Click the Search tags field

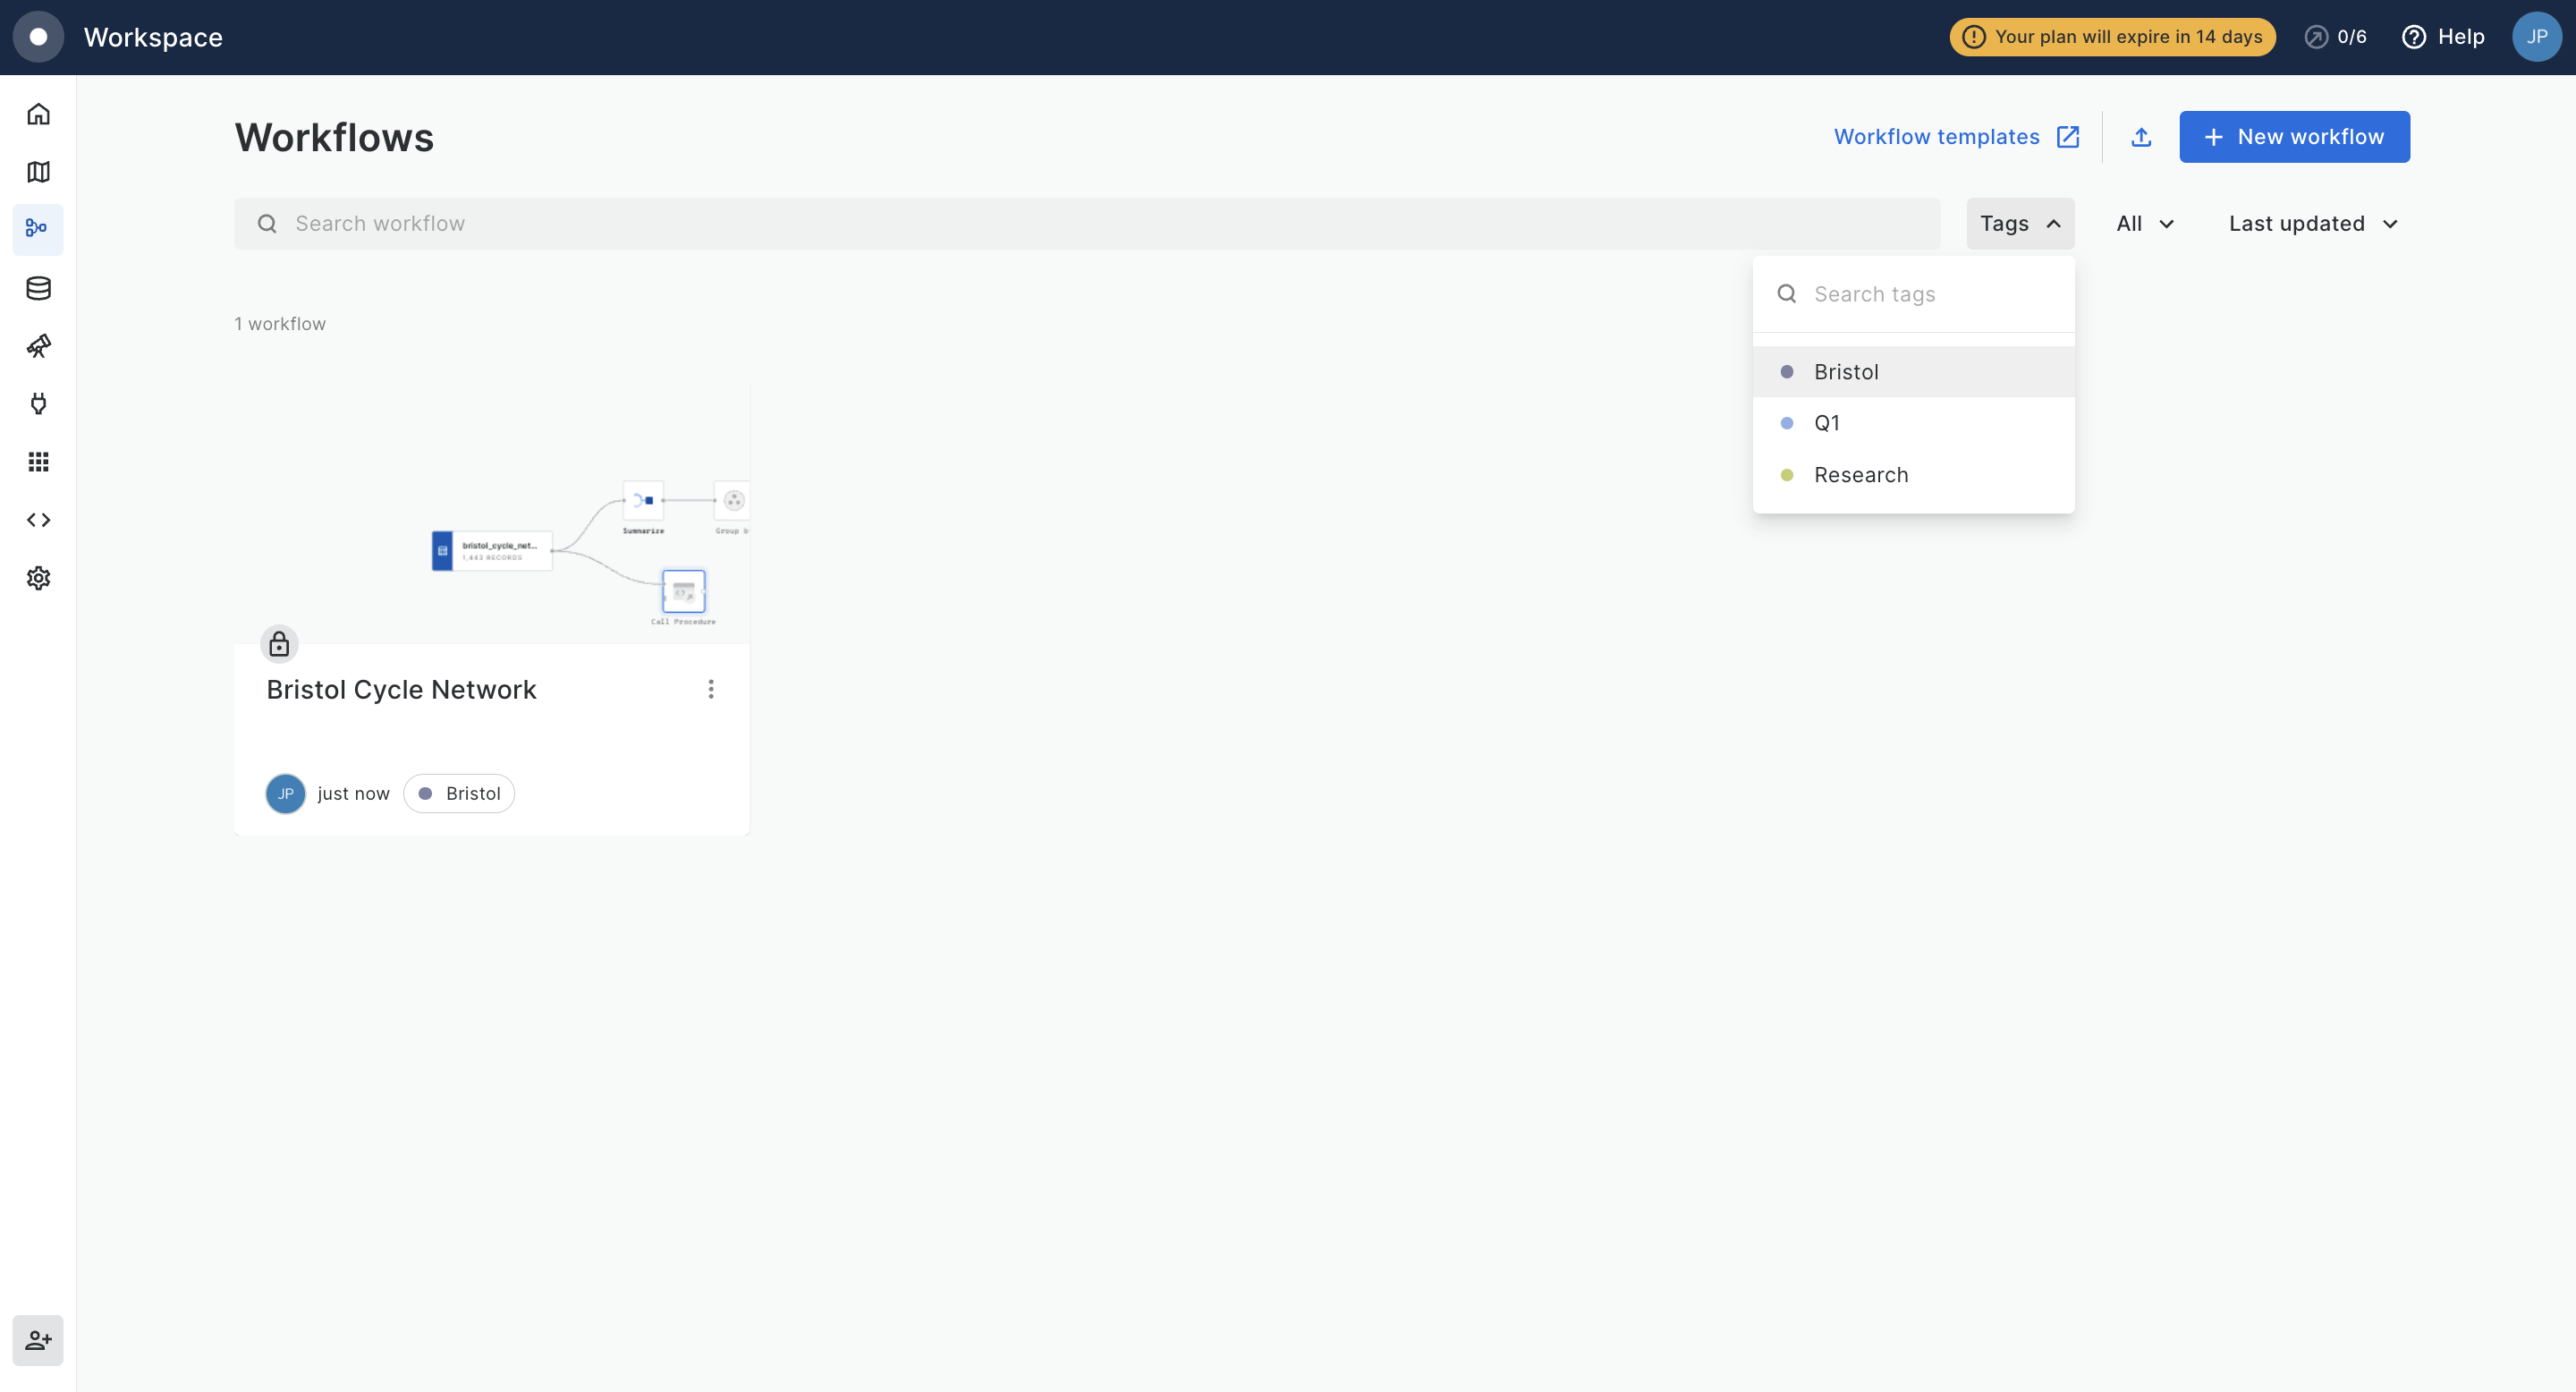tap(1930, 294)
